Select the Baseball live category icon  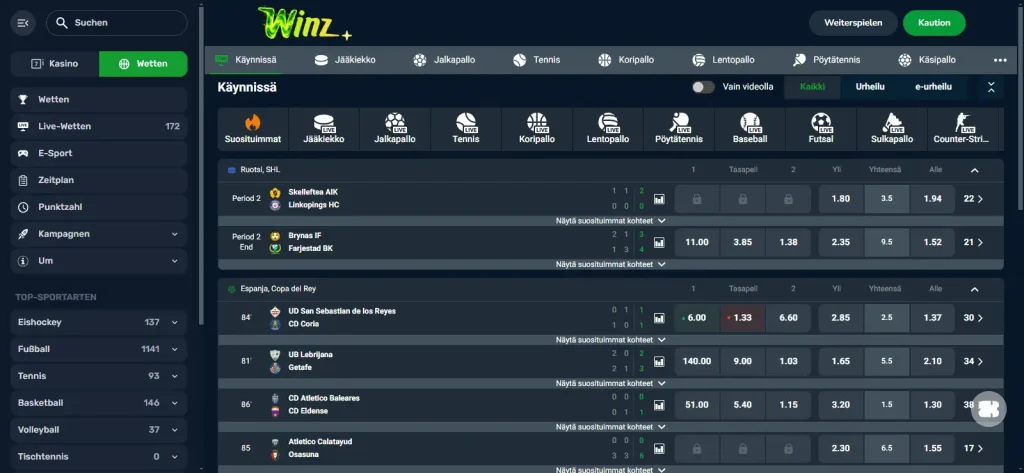pos(750,129)
